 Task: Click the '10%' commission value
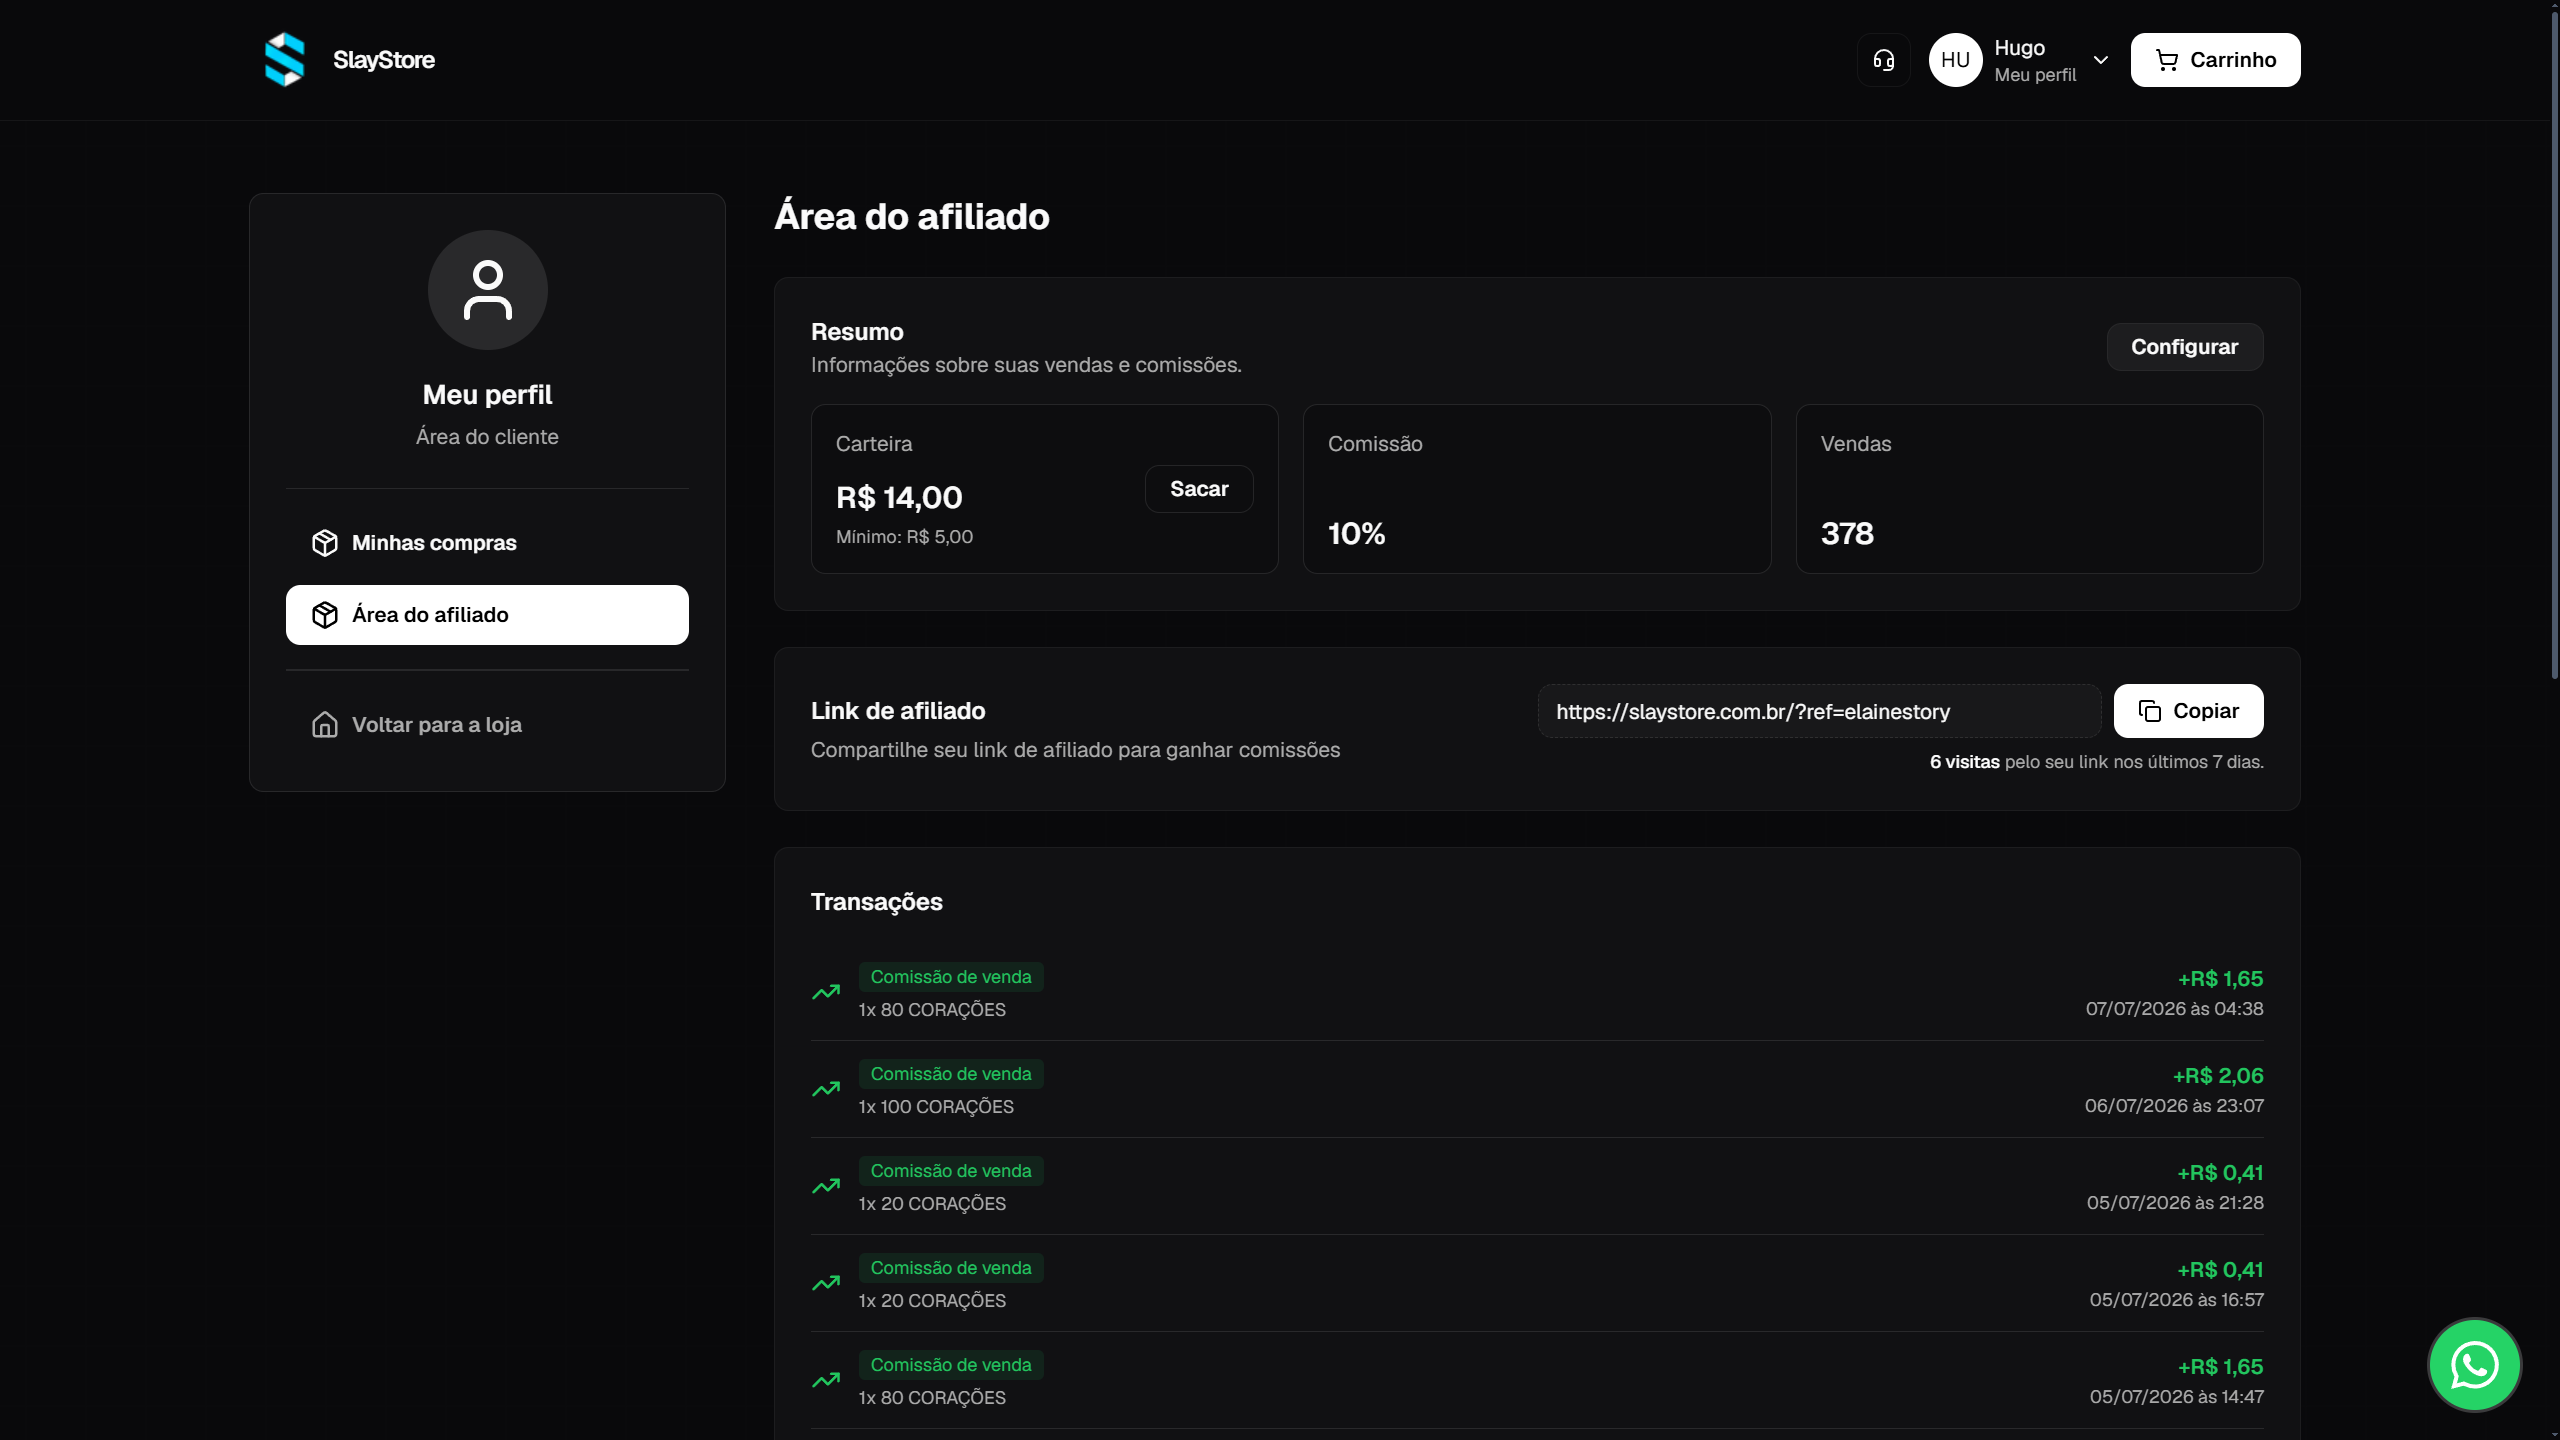point(1356,534)
